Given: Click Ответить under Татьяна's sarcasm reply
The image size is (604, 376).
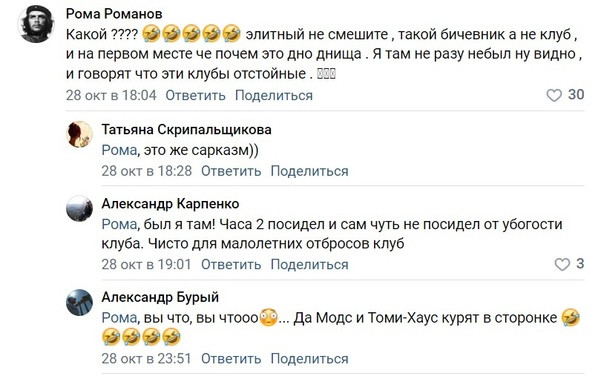Looking at the screenshot, I should pos(231,171).
